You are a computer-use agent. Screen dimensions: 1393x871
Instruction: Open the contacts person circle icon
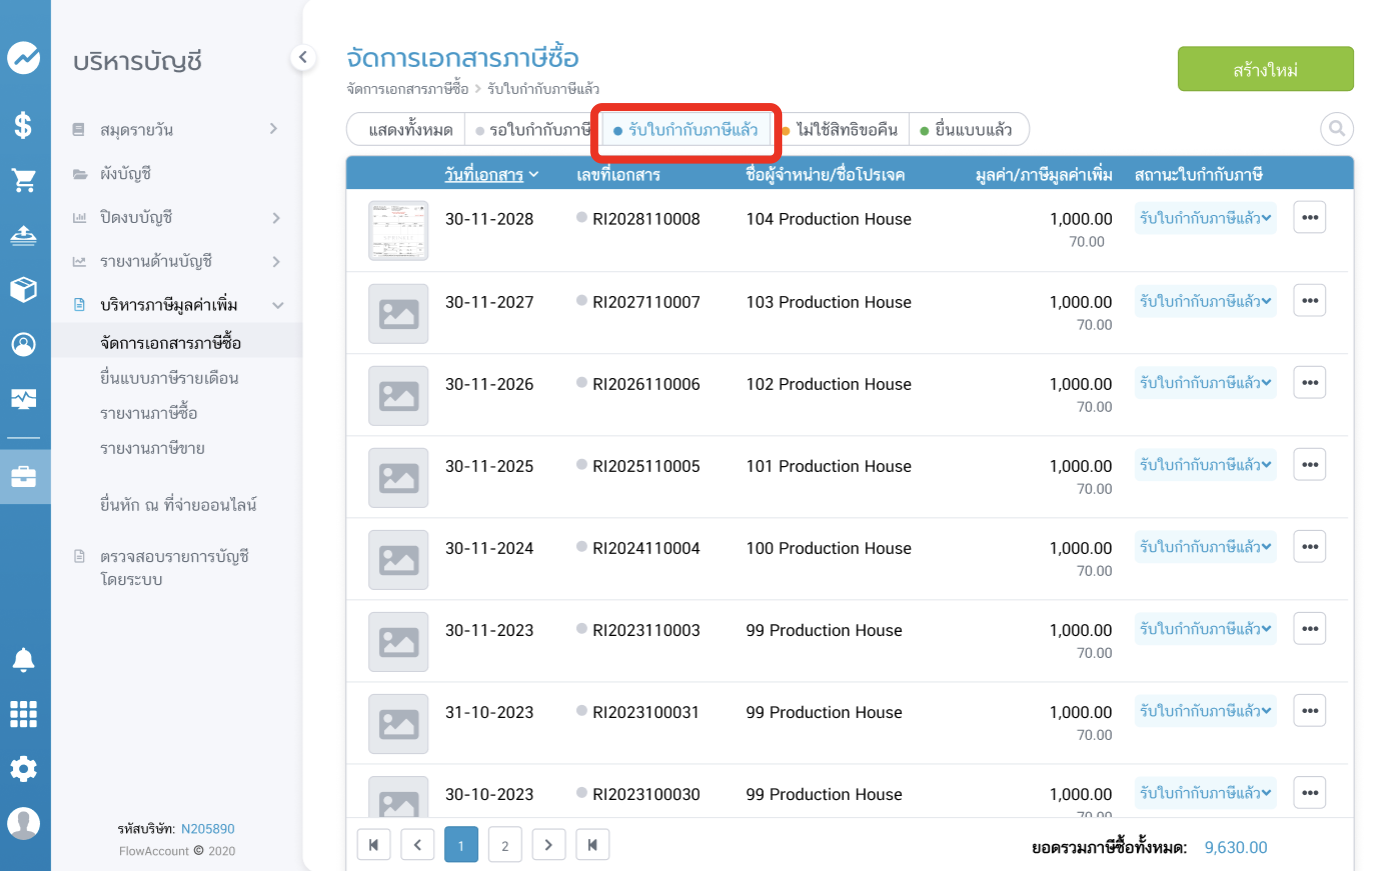coord(24,344)
